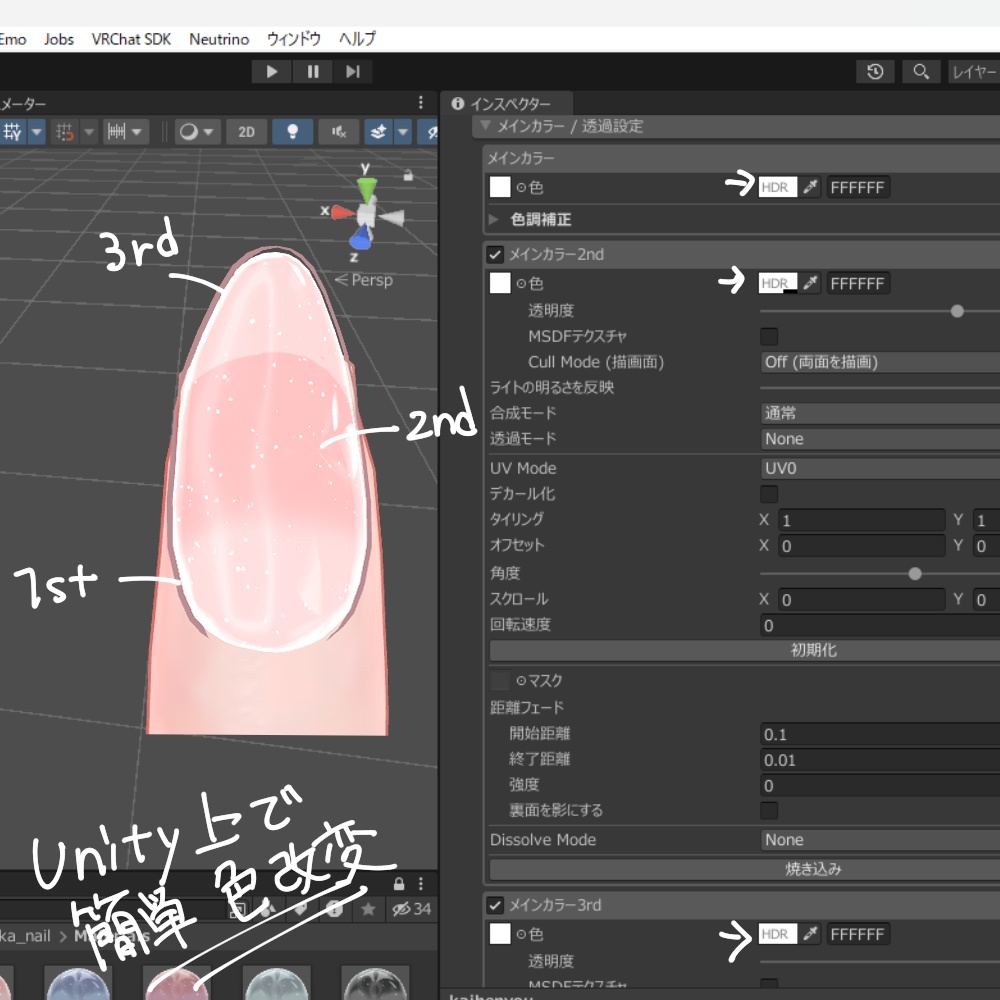Click the scene draw mode sphere icon
Image resolution: width=1000 pixels, height=1000 pixels.
pos(189,132)
